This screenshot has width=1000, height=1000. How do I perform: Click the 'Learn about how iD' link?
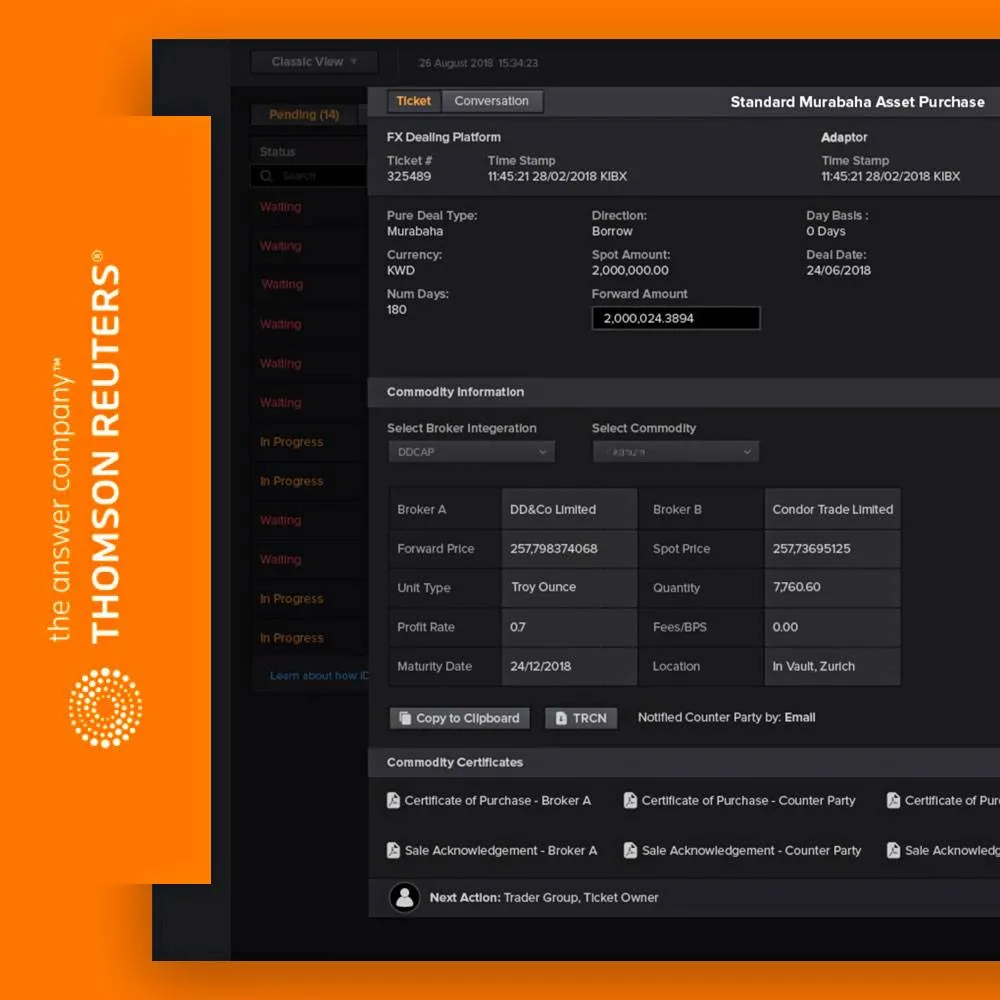tap(318, 675)
